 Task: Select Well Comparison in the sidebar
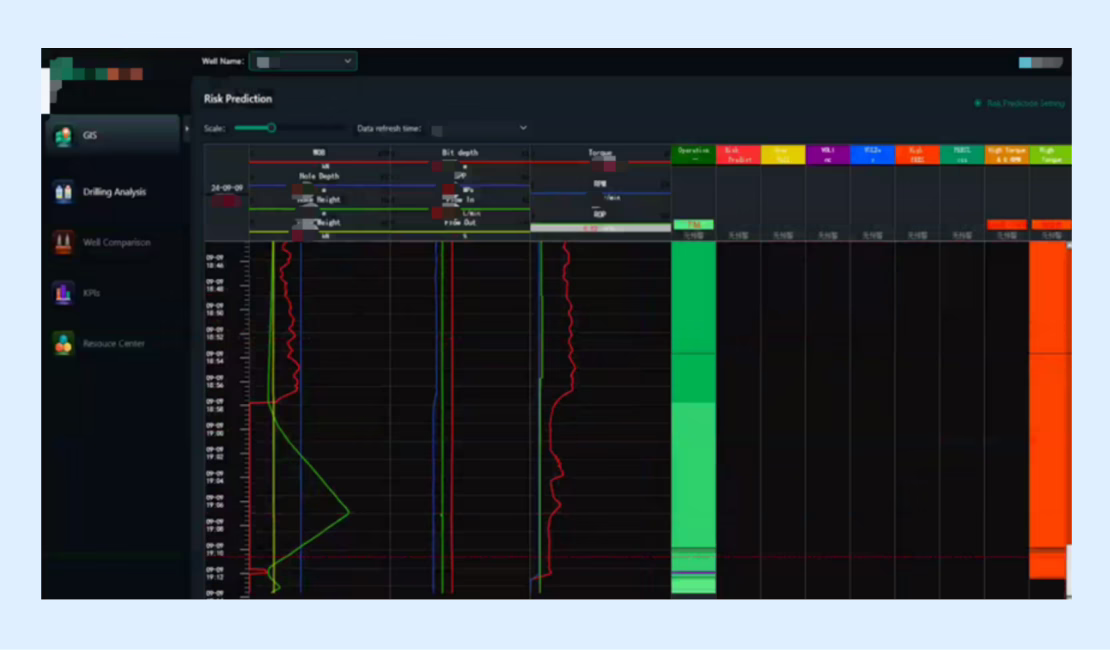(117, 242)
